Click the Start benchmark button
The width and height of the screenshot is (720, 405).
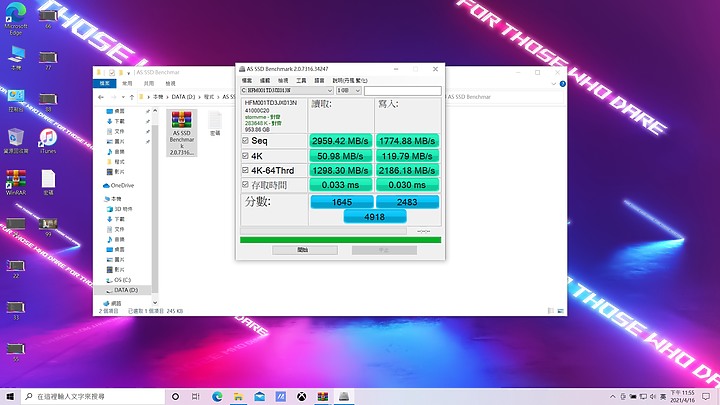point(304,250)
